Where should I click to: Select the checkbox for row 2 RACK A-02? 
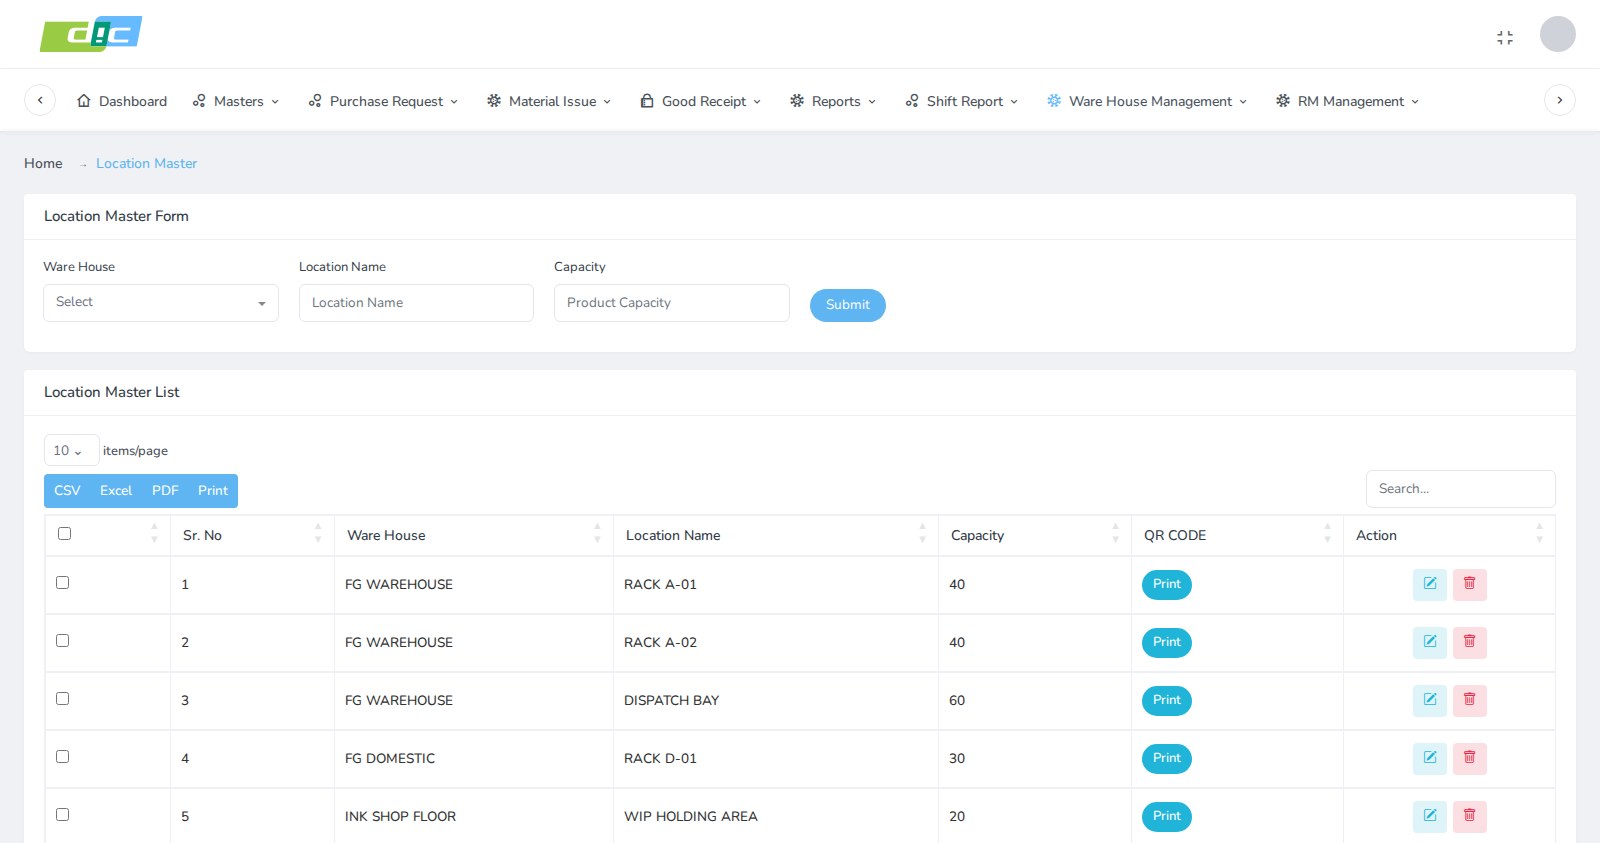coord(62,640)
